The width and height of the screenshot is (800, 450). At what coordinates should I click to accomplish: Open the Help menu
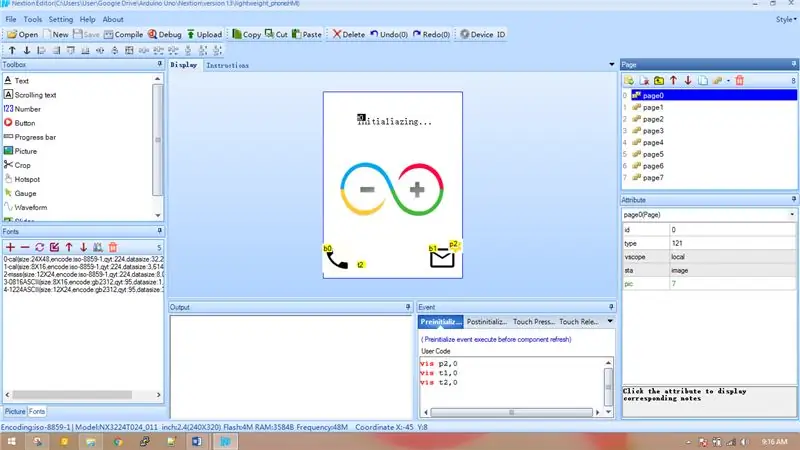87,19
